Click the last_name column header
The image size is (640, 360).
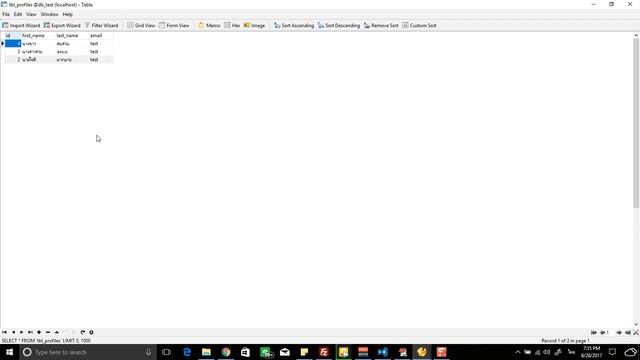coord(72,36)
